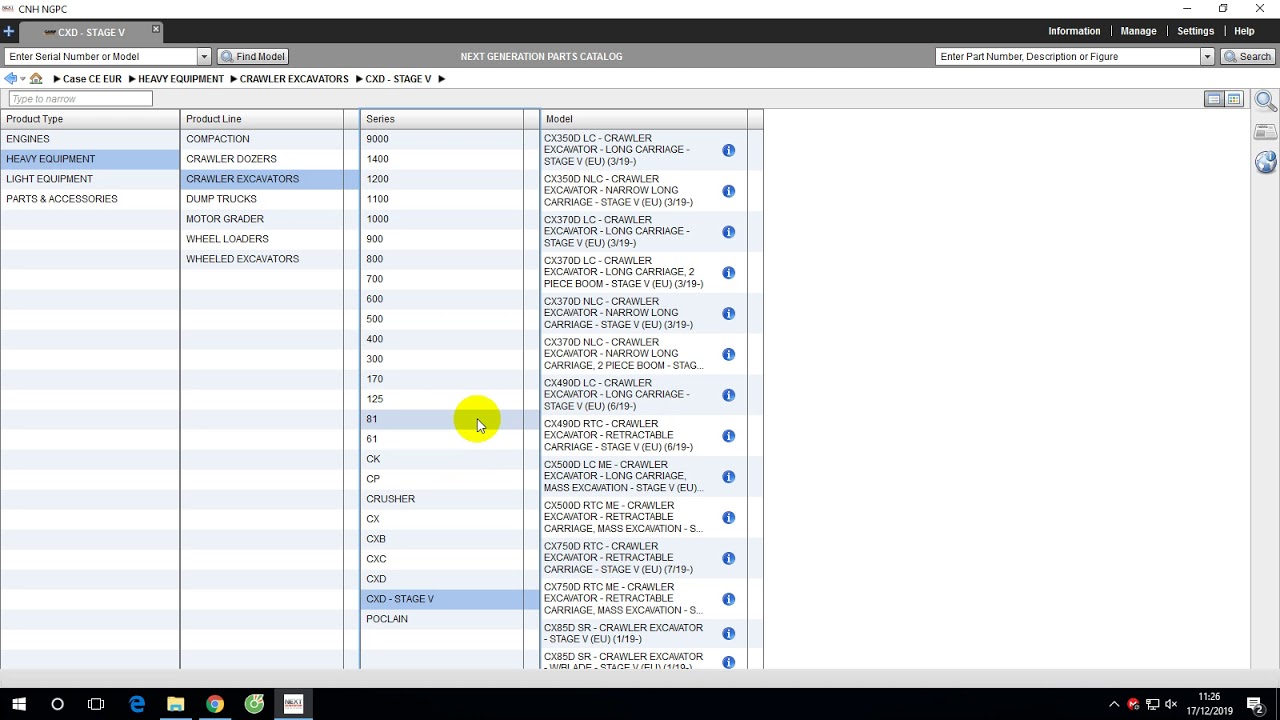This screenshot has height=720, width=1280.
Task: Open info for CX500D RTC ME model
Action: pyautogui.click(x=728, y=518)
